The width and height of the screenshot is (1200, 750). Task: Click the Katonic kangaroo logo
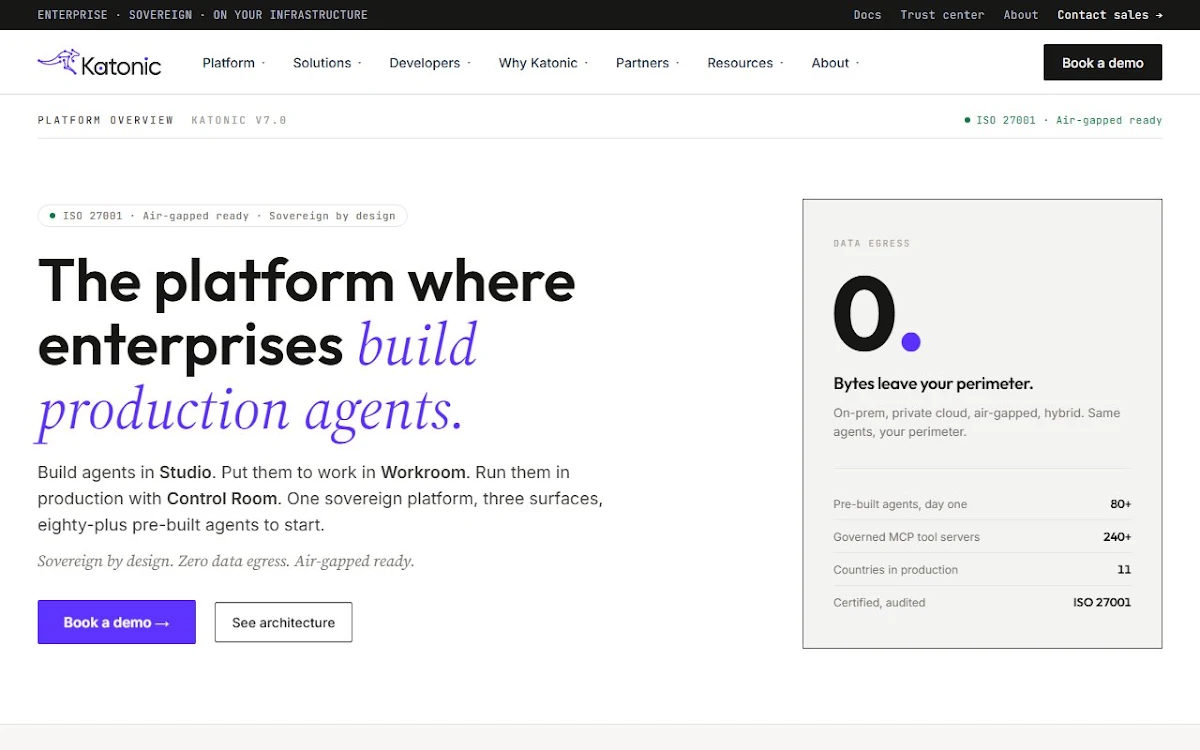(99, 63)
